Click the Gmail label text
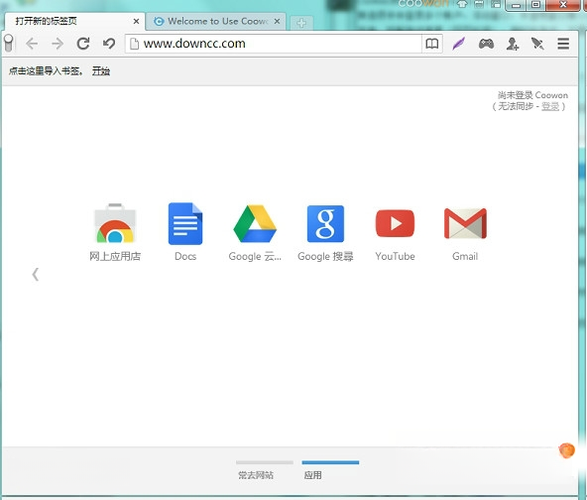Viewport: 587px width, 500px height. tap(465, 256)
